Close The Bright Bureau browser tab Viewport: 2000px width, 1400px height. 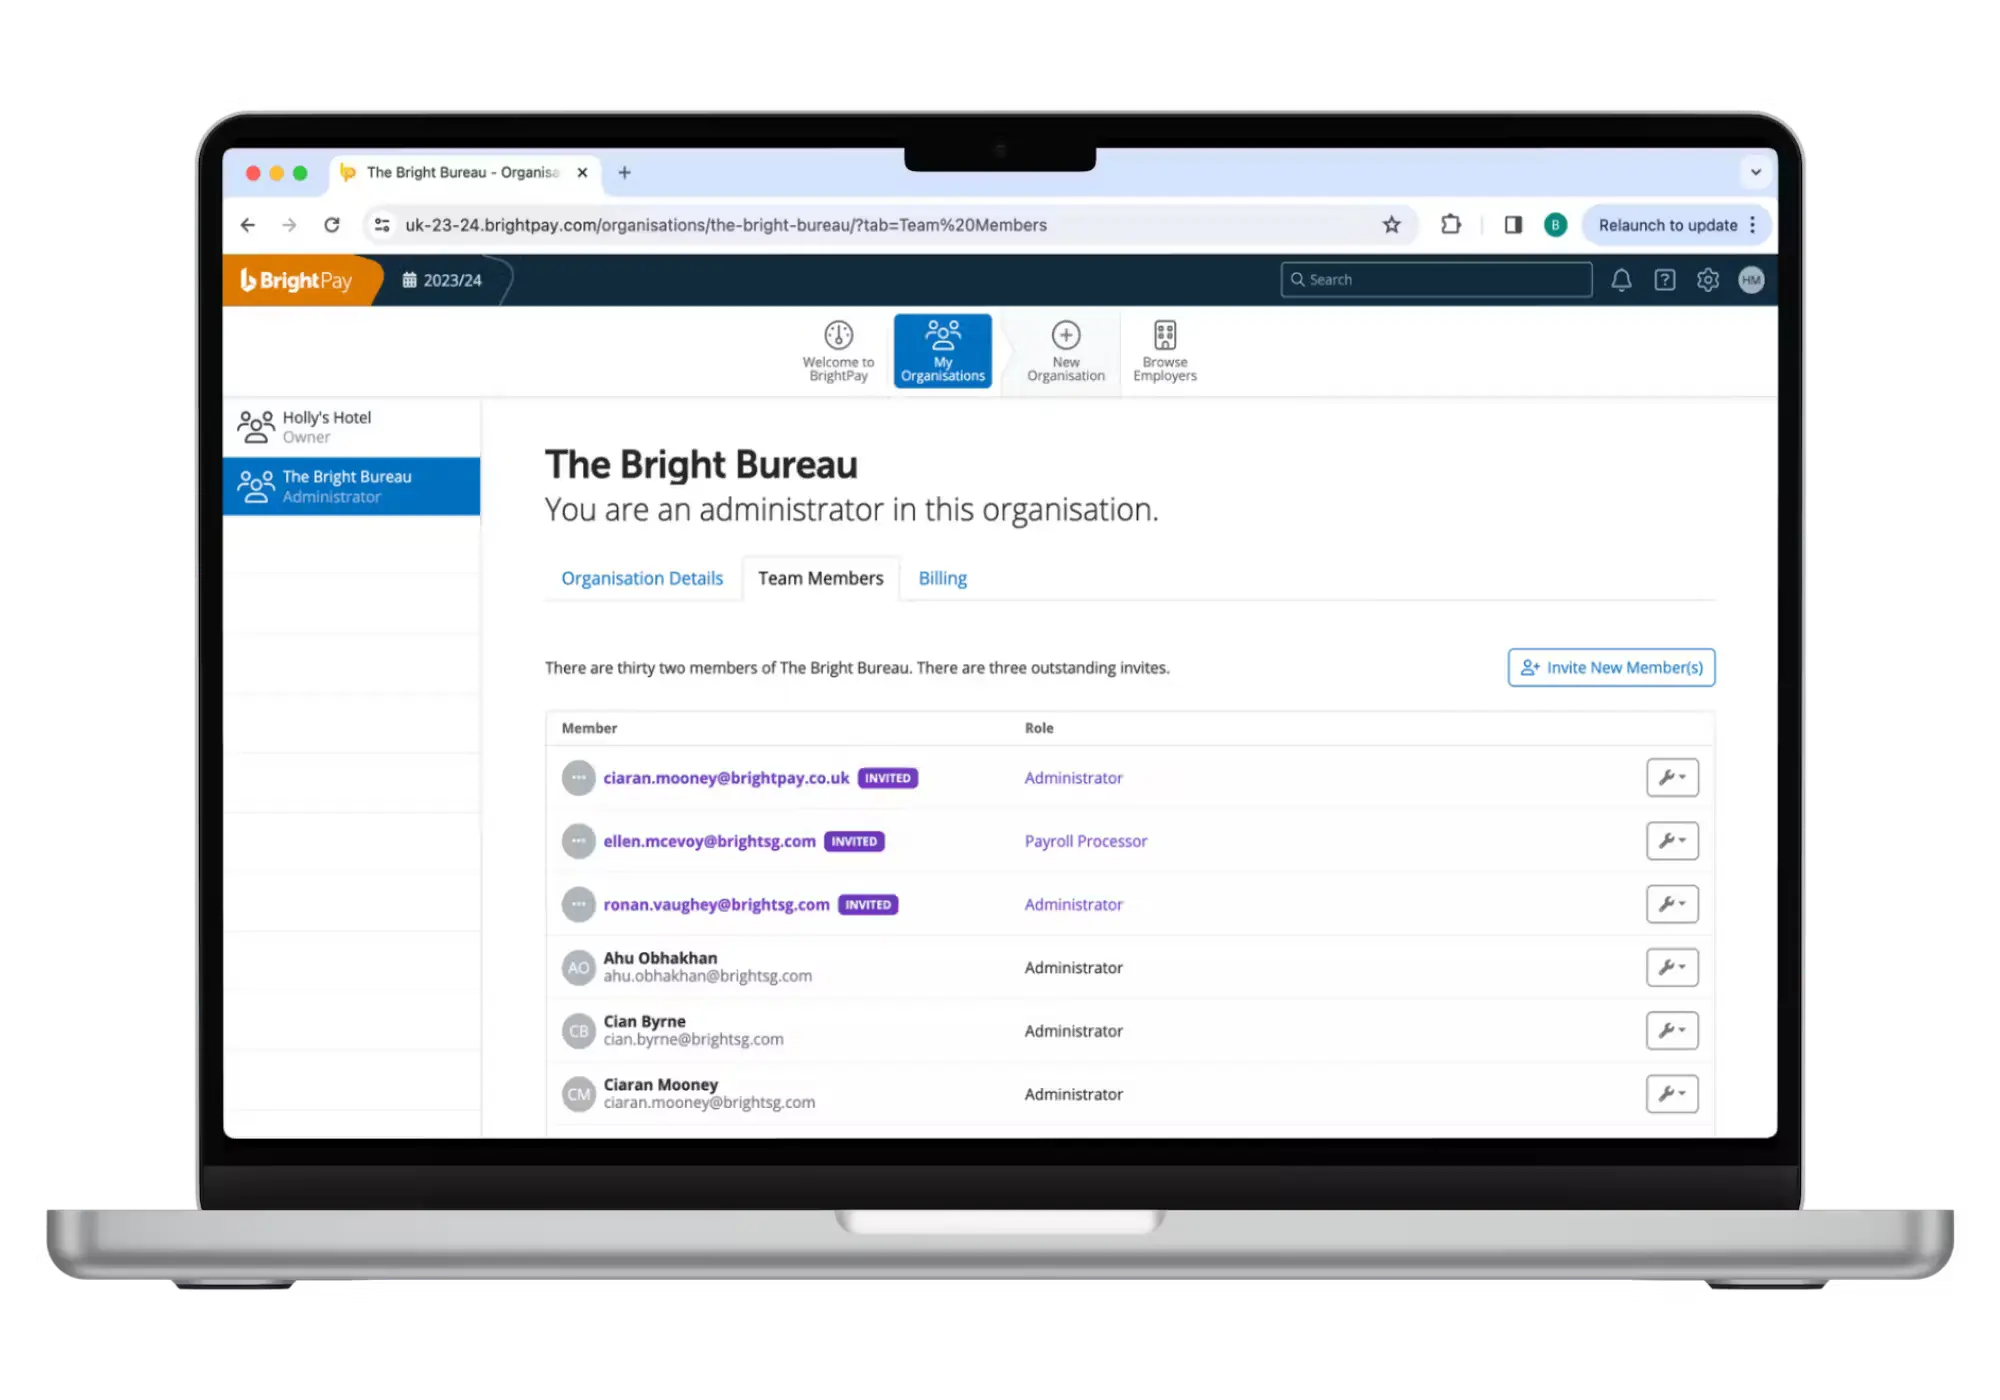(582, 172)
